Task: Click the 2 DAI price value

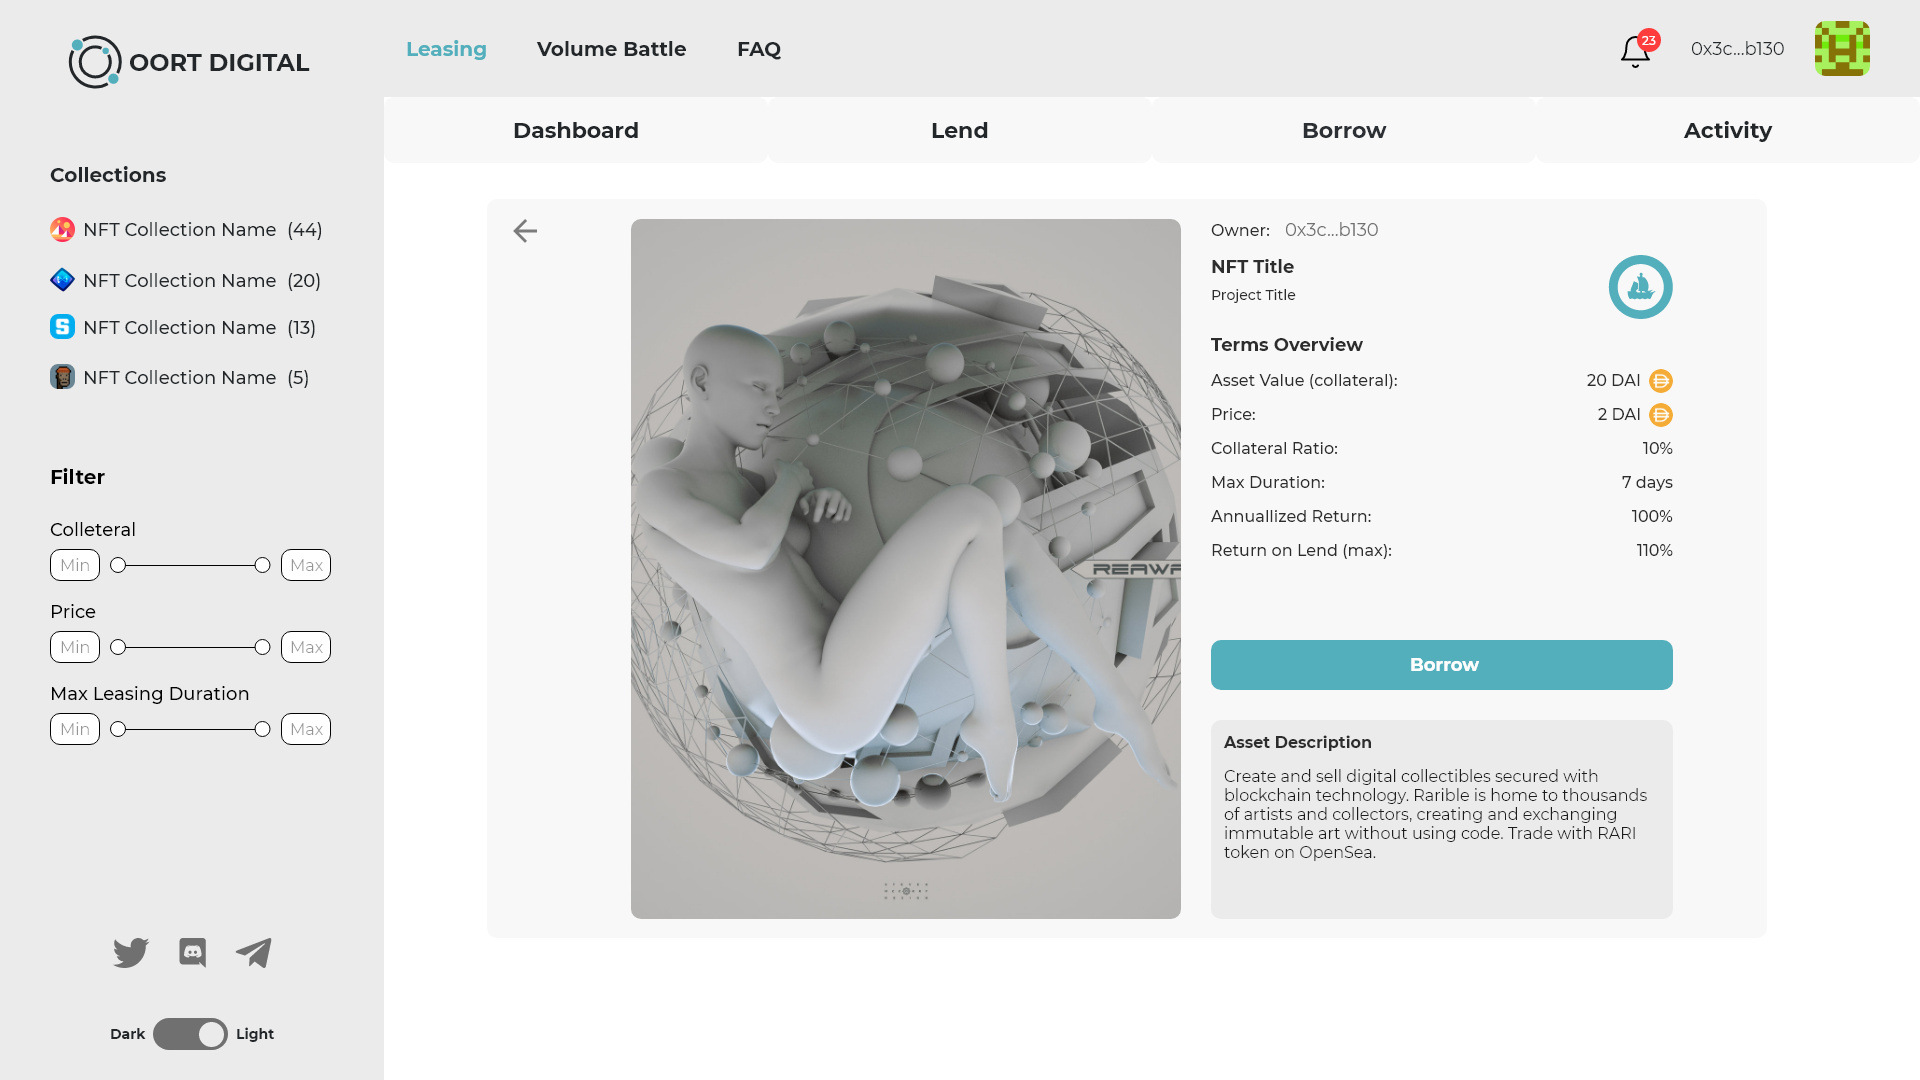Action: [x=1619, y=414]
